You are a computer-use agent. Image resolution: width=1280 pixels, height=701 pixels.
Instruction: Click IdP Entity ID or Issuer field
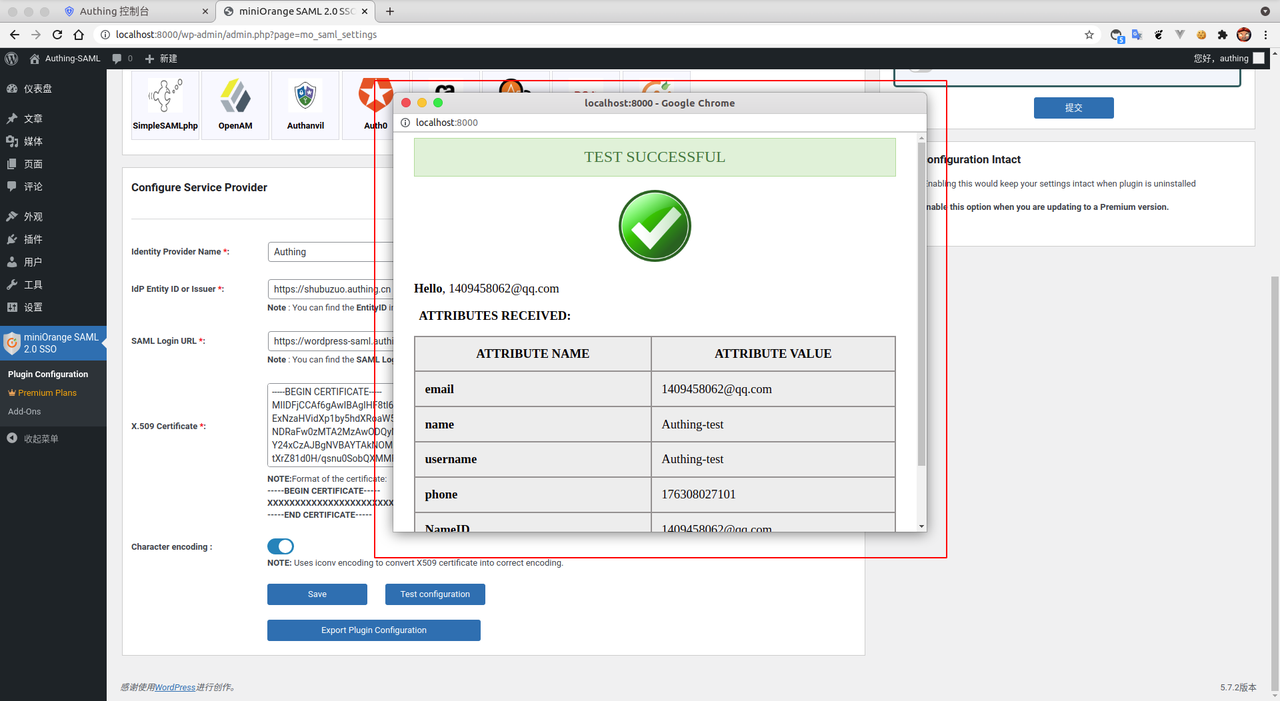click(x=330, y=289)
